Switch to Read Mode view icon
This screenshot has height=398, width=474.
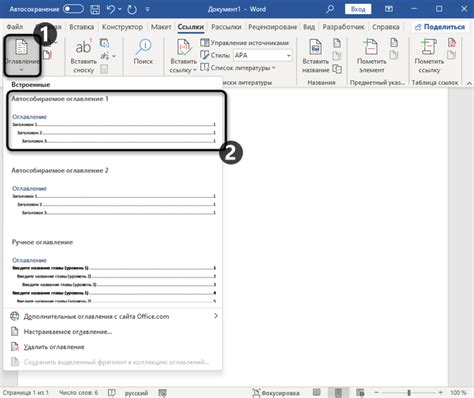(x=317, y=393)
